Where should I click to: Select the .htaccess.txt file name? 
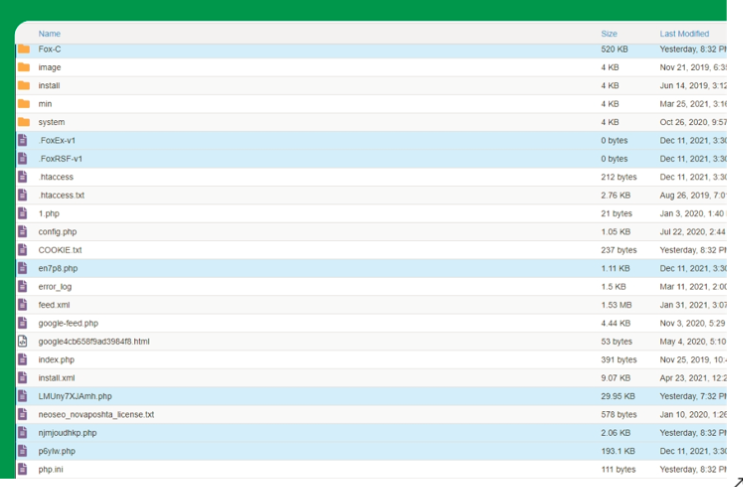62,195
